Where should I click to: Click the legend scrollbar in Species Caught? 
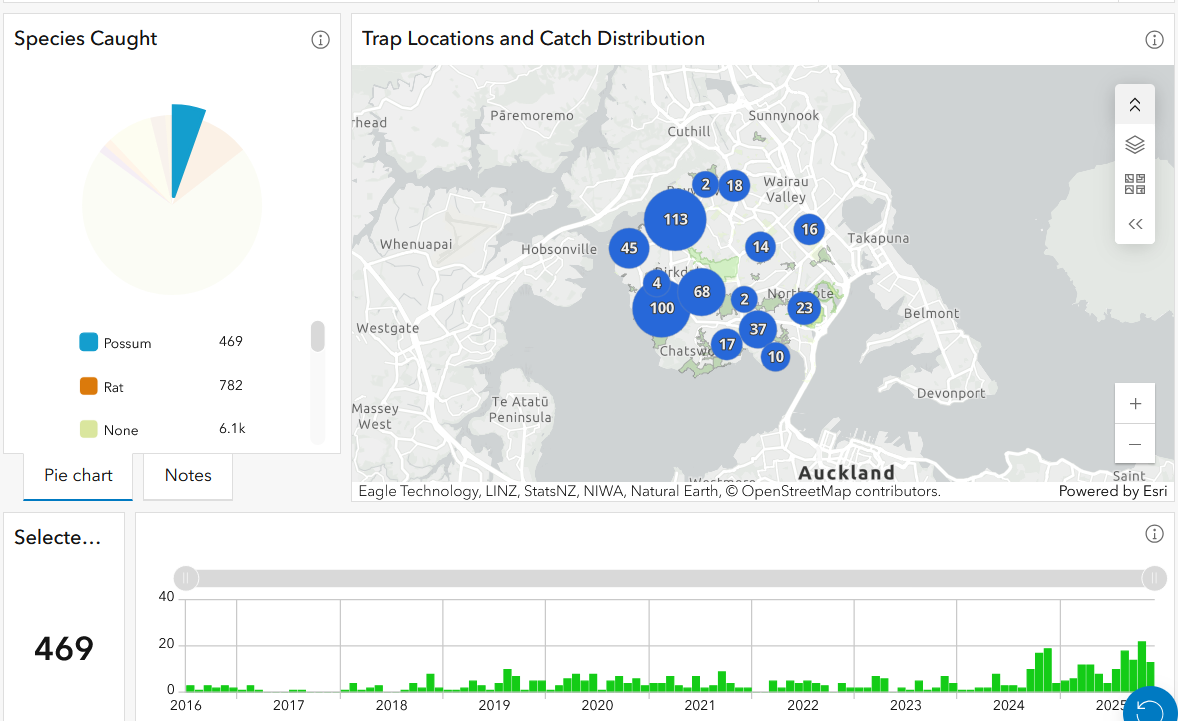318,337
